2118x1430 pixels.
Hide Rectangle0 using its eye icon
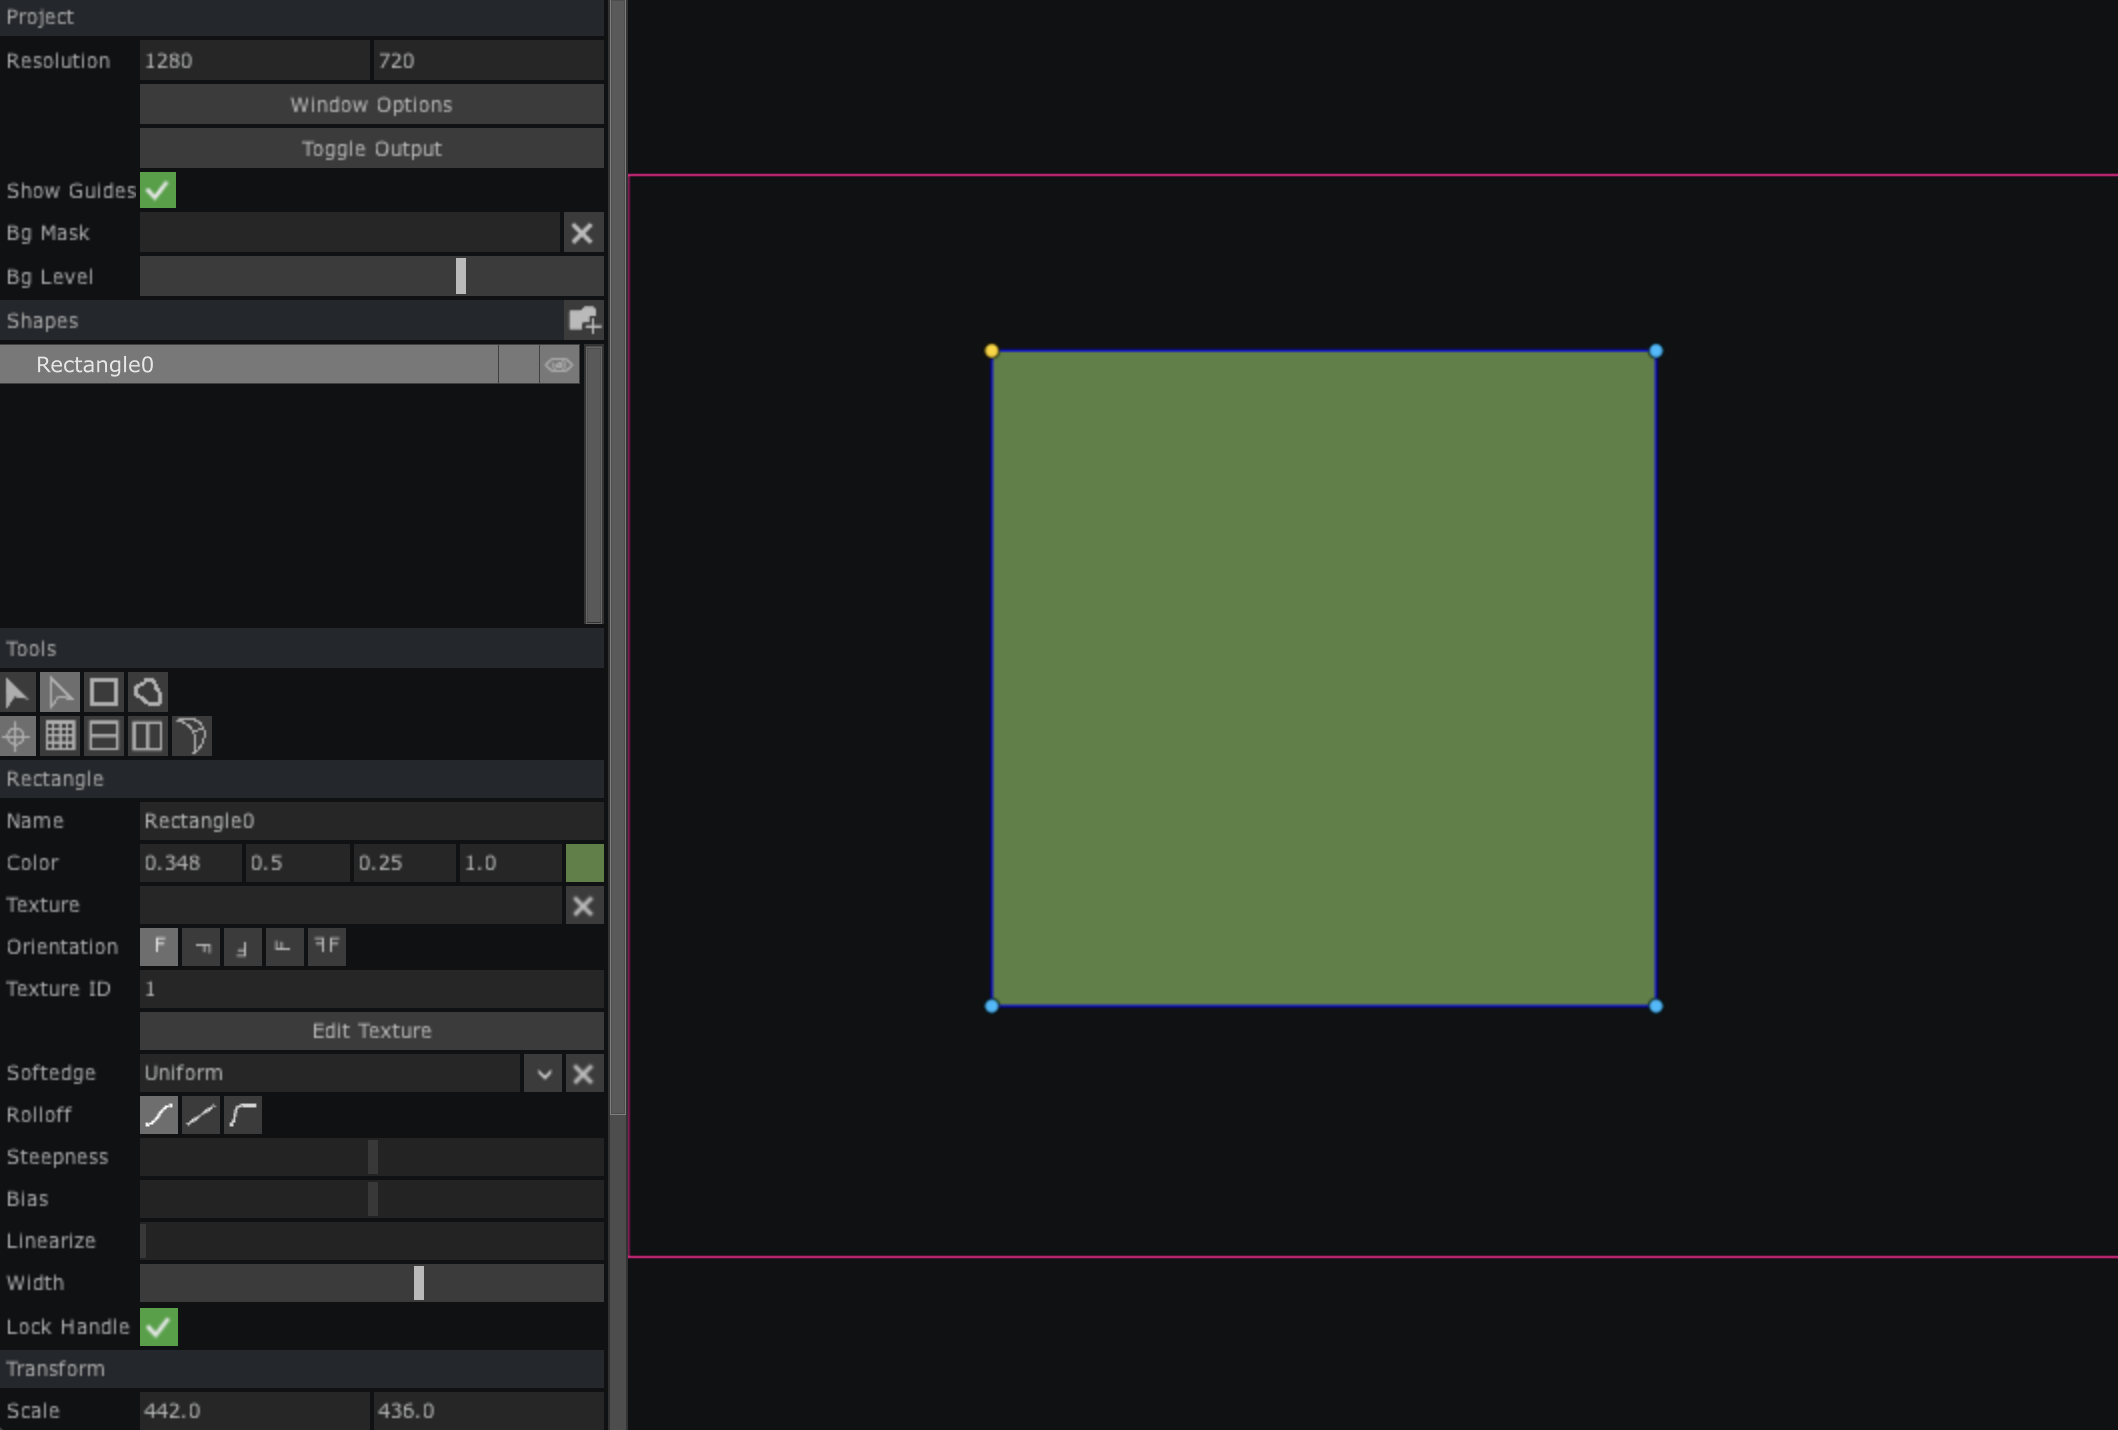559,365
